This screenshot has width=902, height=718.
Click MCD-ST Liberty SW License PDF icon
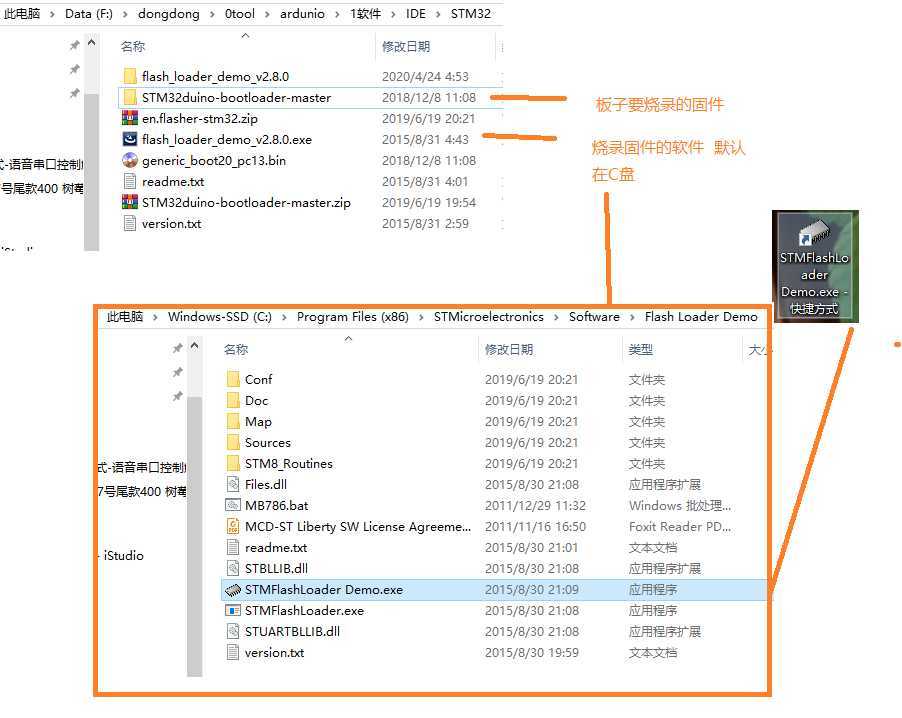click(x=233, y=526)
